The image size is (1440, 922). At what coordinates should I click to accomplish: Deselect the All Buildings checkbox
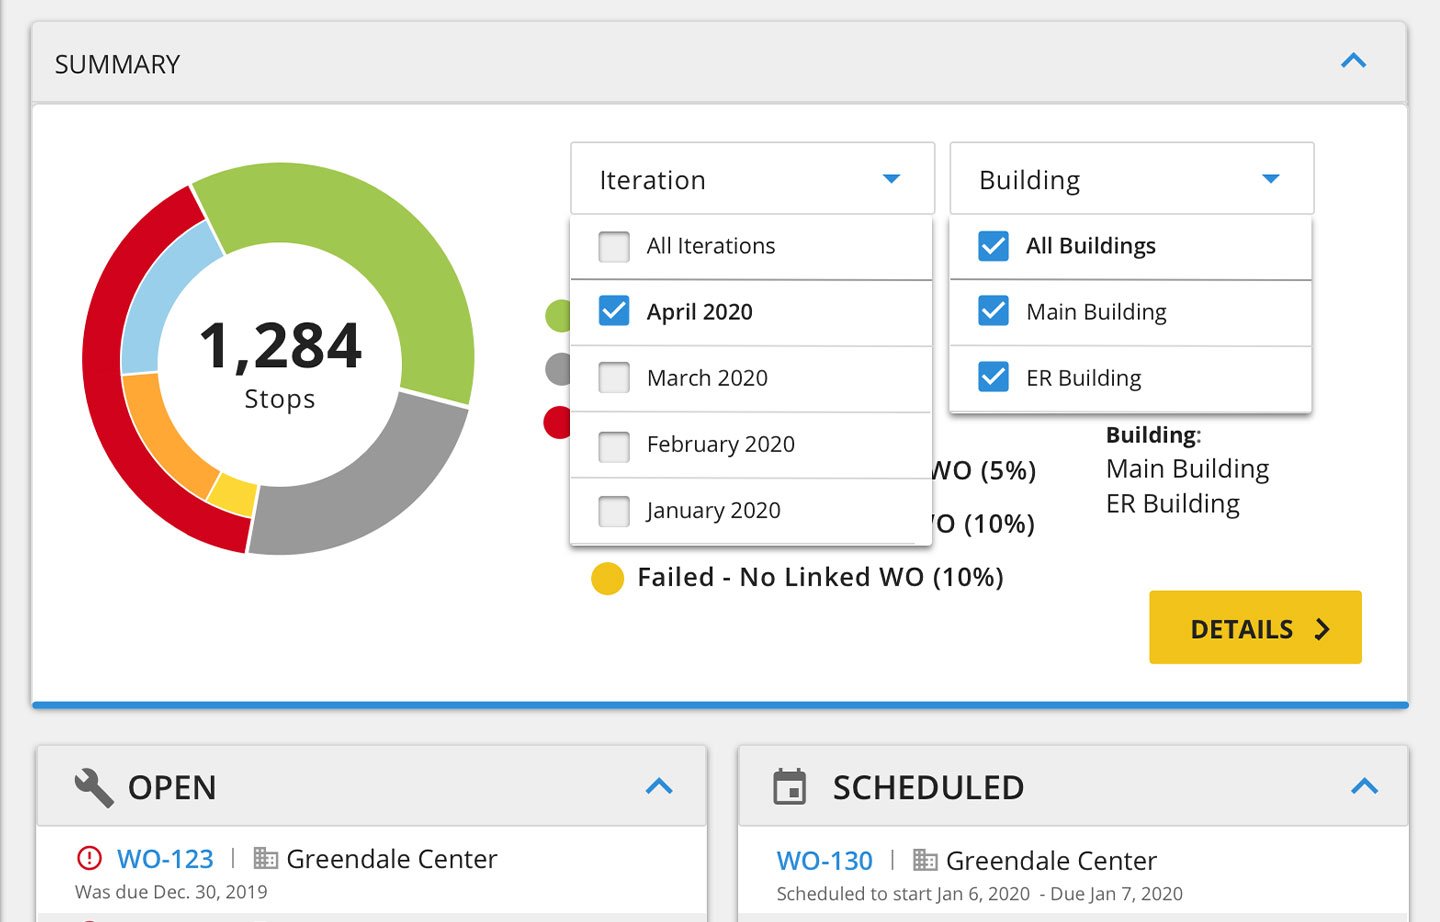point(993,246)
